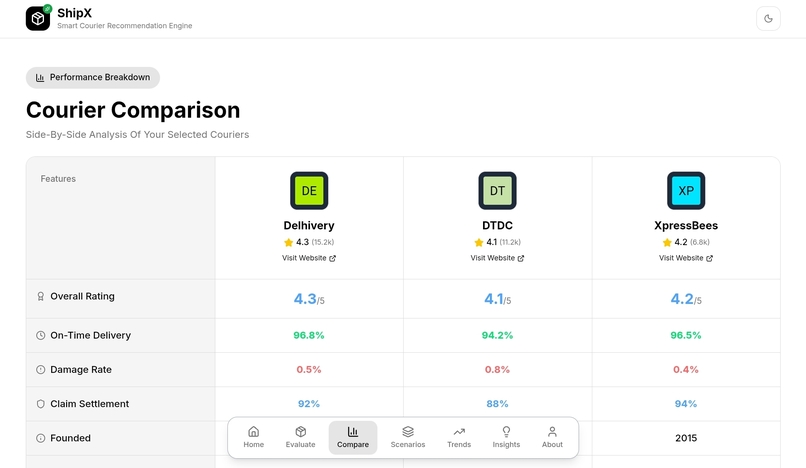Click the star icon next to Delhivery's rating
The width and height of the screenshot is (806, 468).
(x=288, y=242)
